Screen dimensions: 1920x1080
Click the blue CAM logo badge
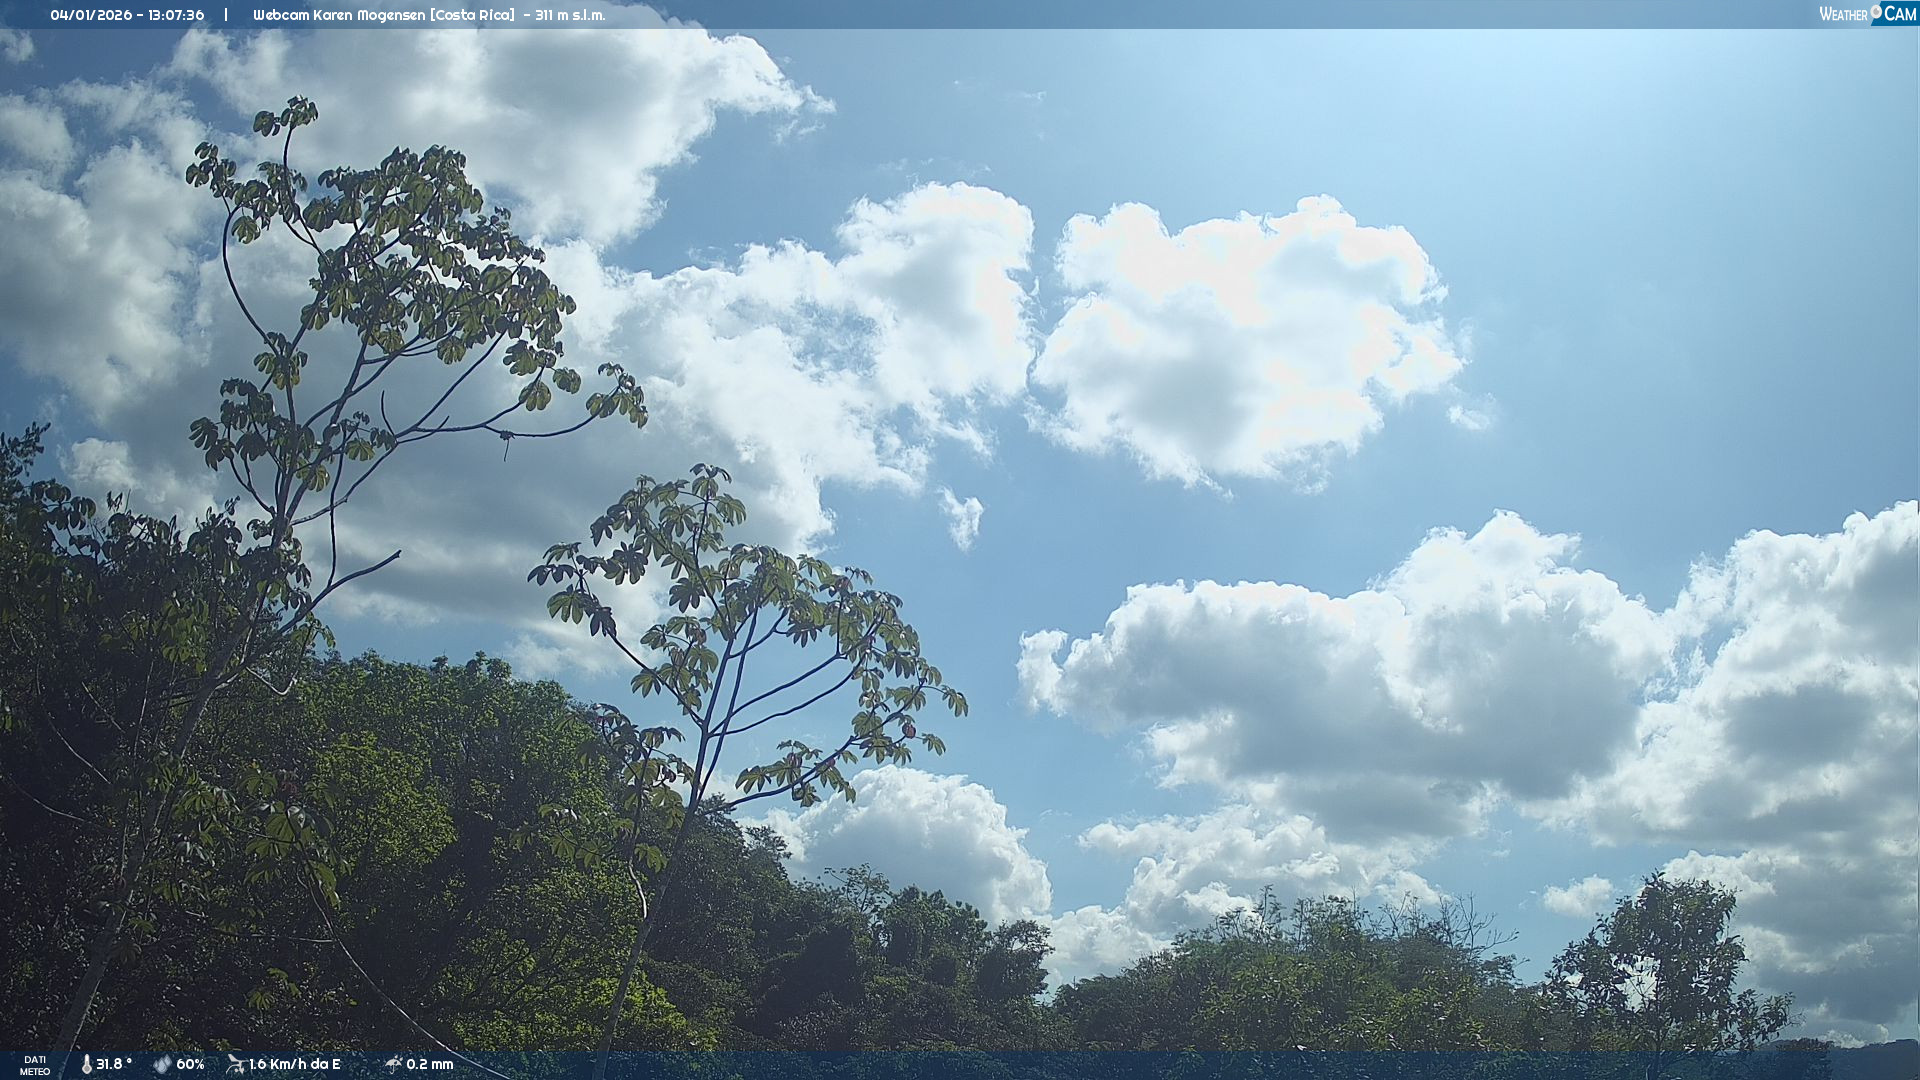(1899, 14)
